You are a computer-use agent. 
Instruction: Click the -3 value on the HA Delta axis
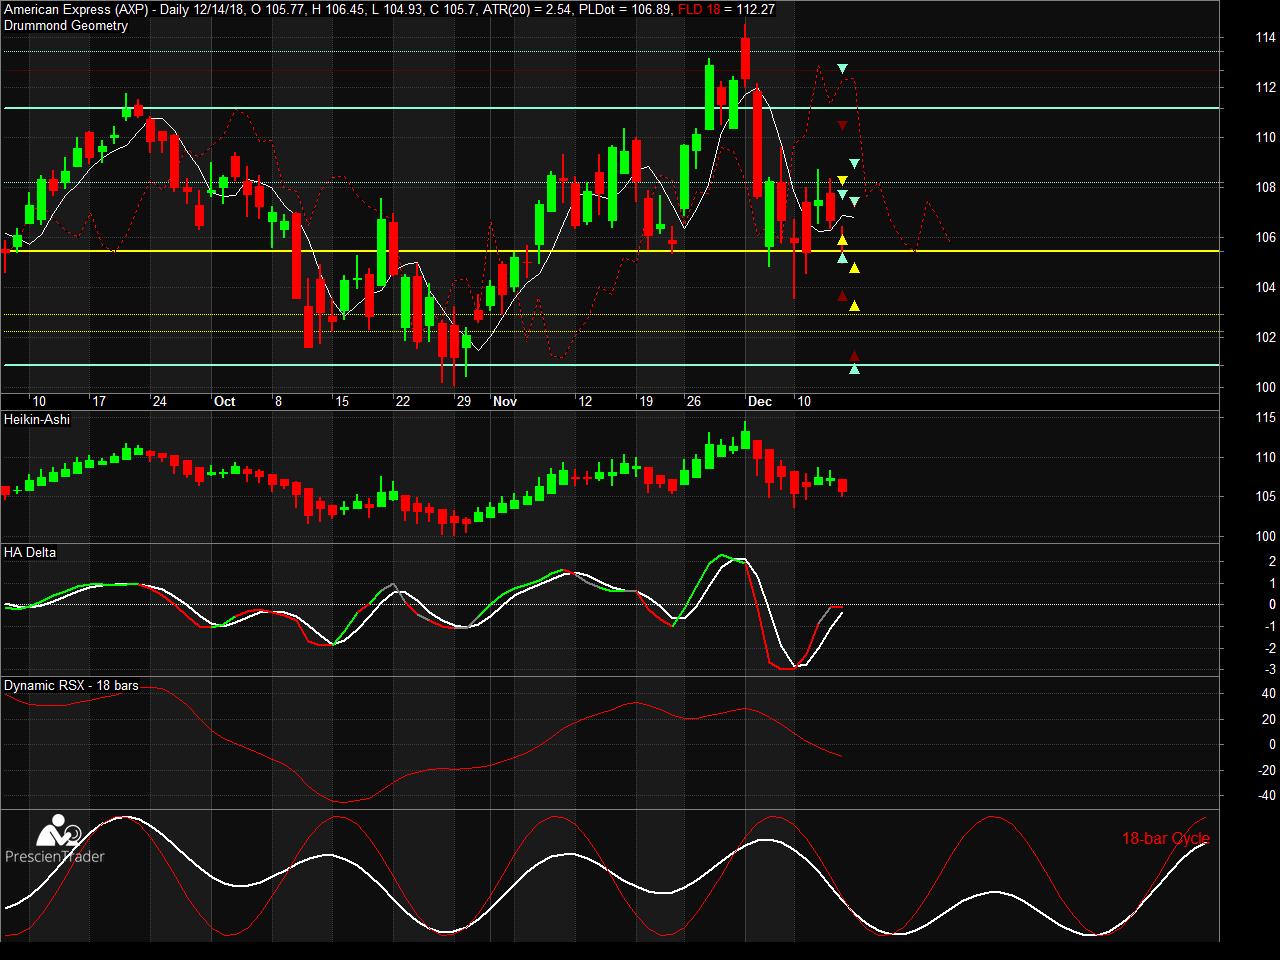tap(1270, 669)
